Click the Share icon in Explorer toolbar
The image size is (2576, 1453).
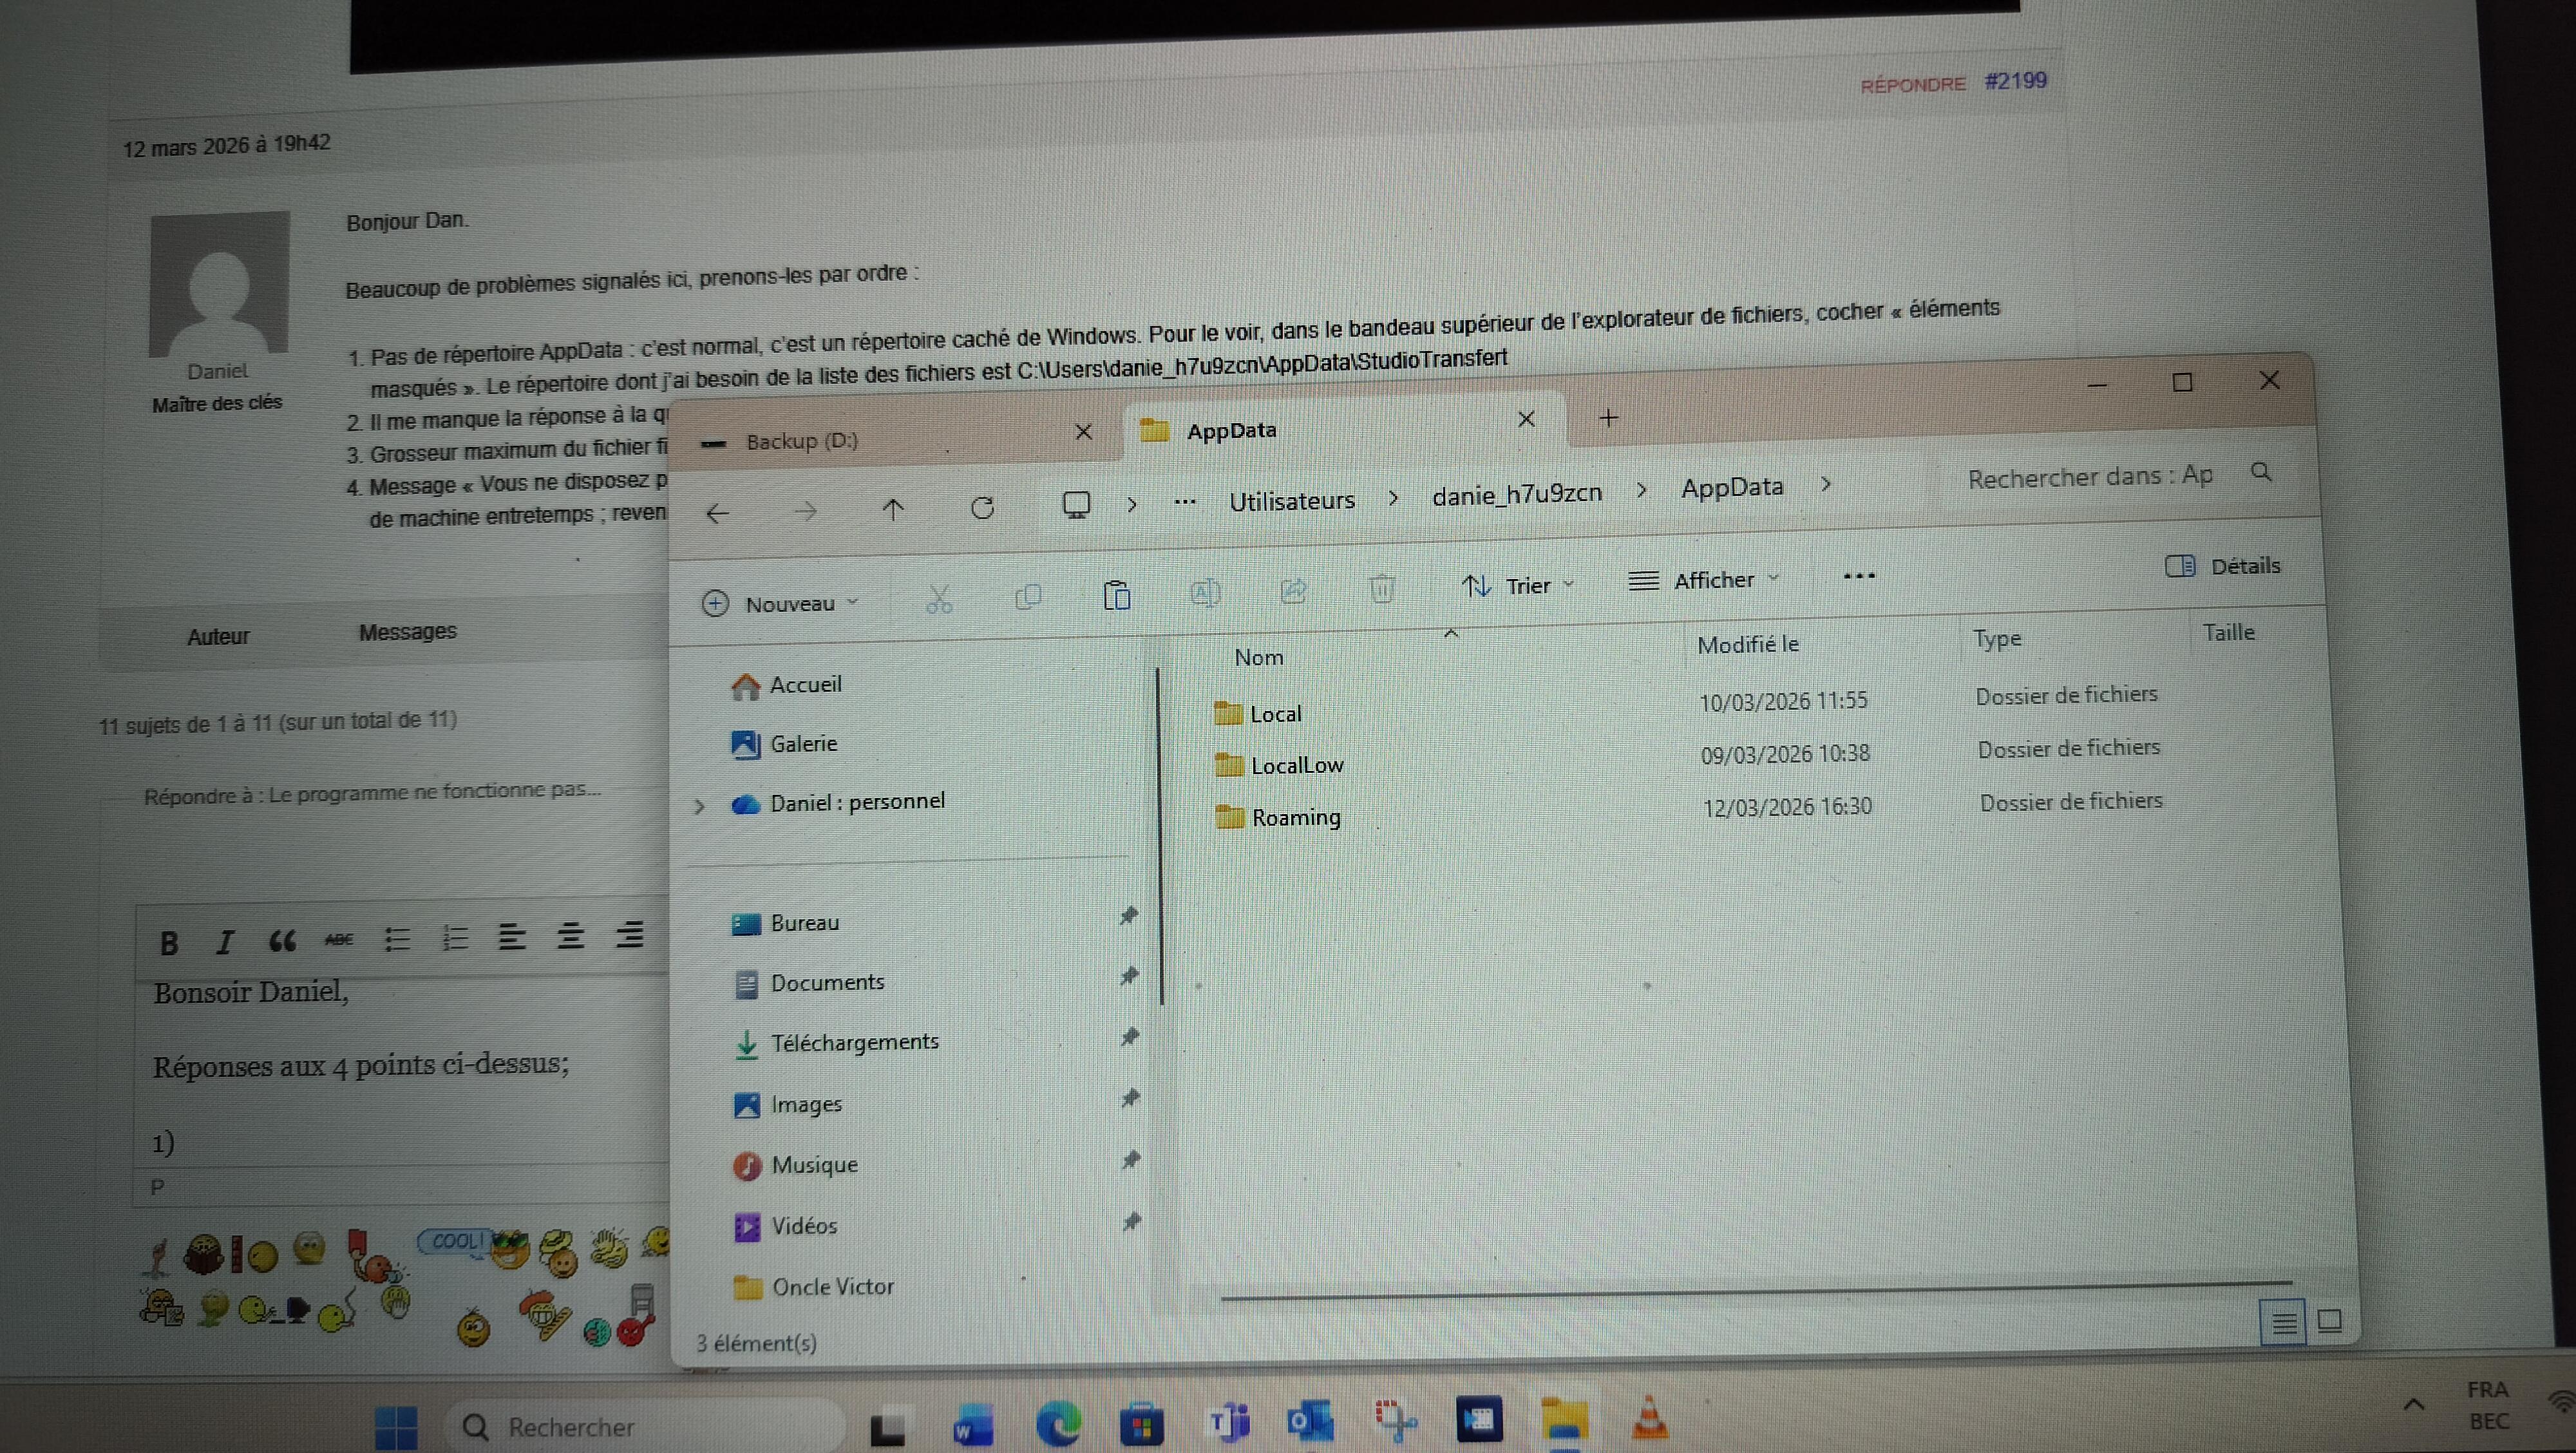1293,592
